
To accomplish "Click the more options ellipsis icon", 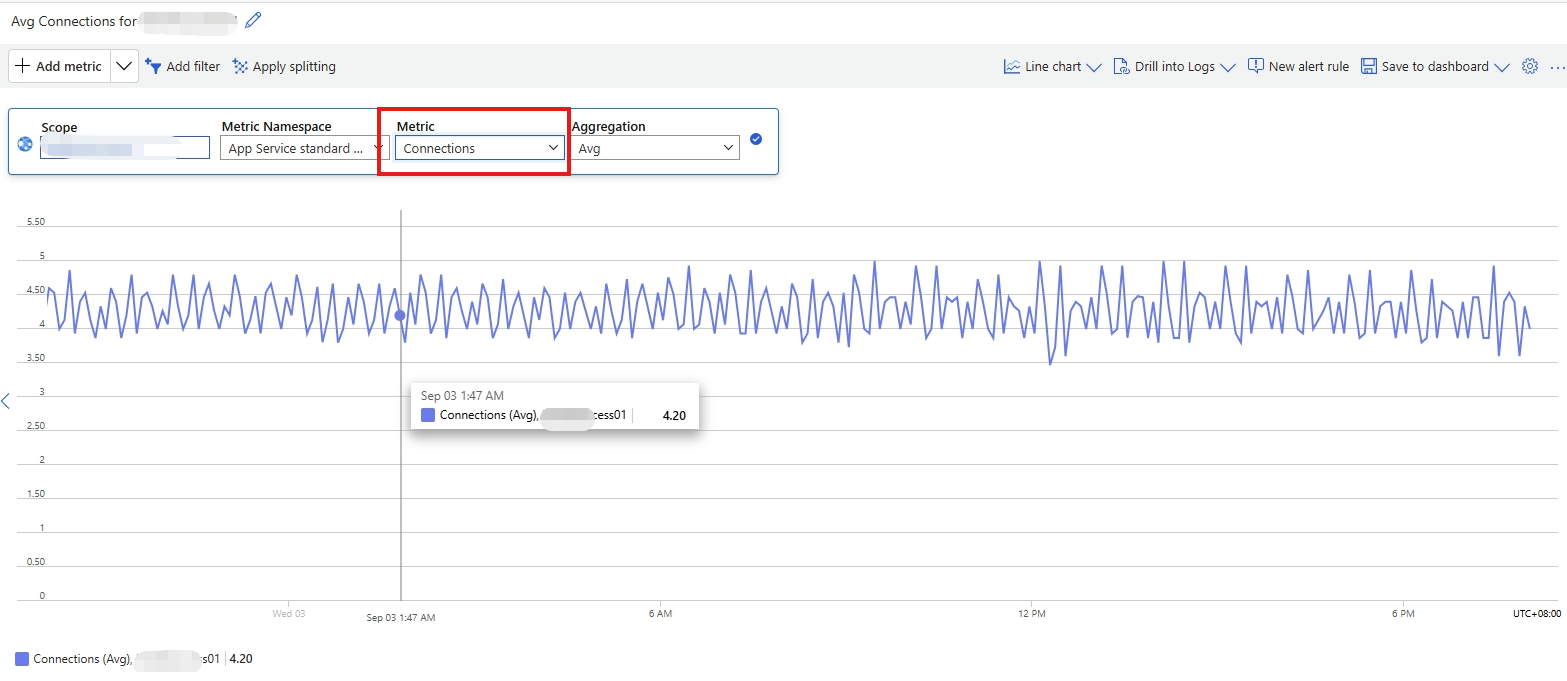I will click(x=1557, y=66).
